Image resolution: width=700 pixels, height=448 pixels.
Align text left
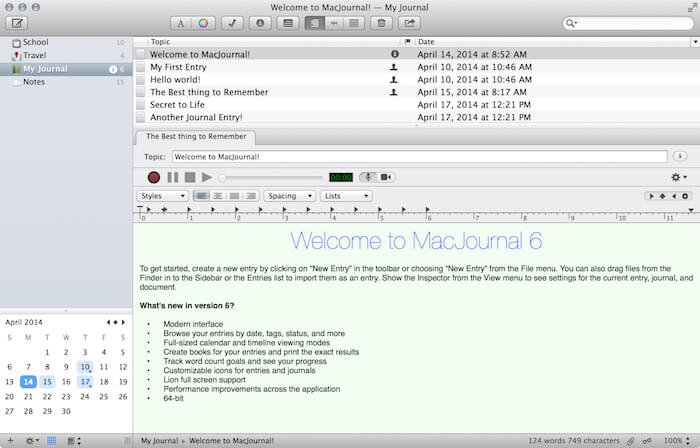pos(201,196)
